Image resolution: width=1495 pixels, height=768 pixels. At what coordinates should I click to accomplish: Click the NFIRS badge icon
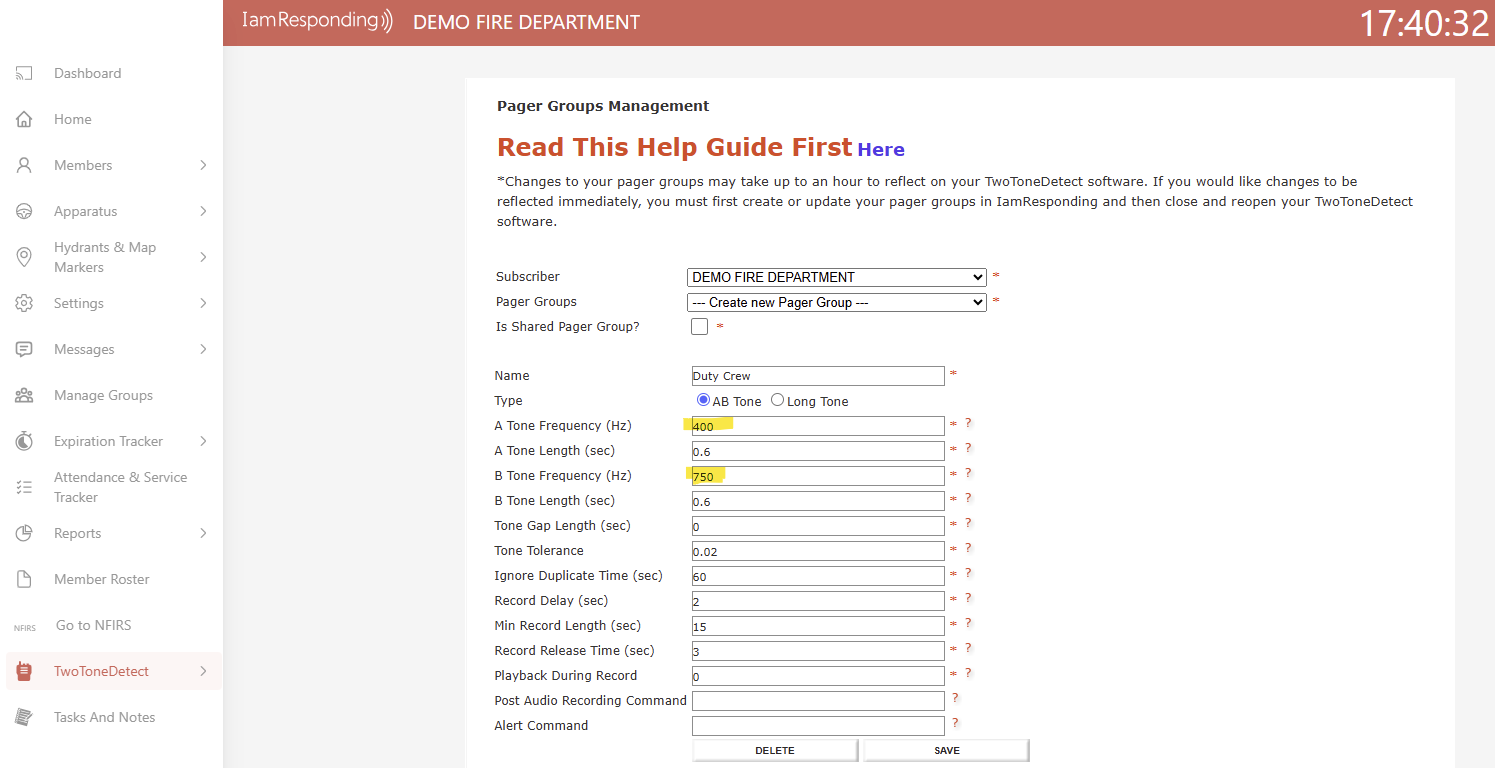coord(24,628)
